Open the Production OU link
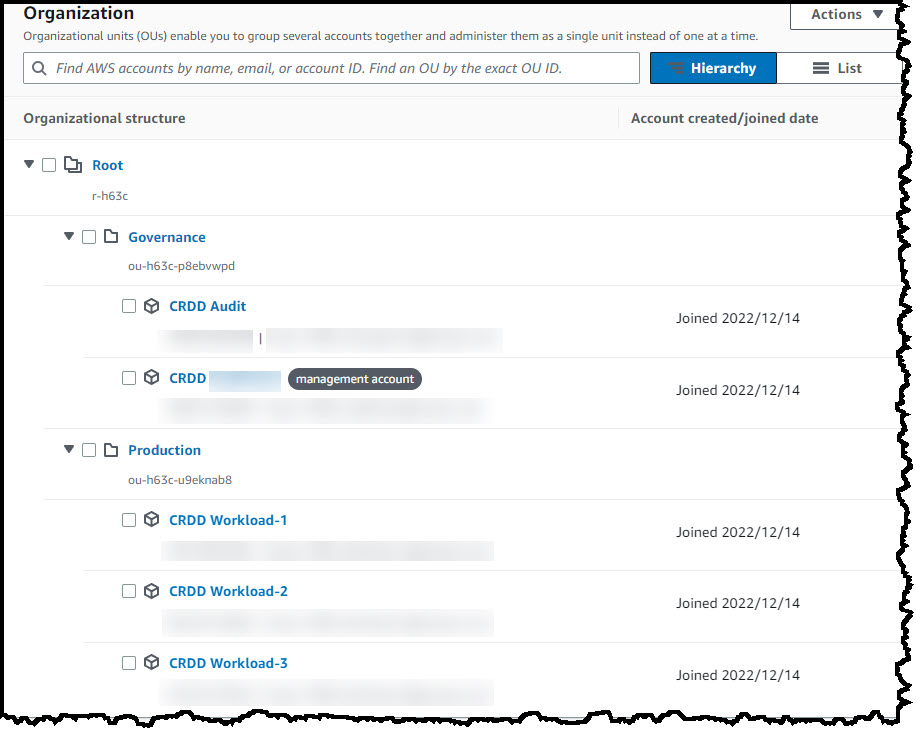This screenshot has height=730, width=916. 165,450
